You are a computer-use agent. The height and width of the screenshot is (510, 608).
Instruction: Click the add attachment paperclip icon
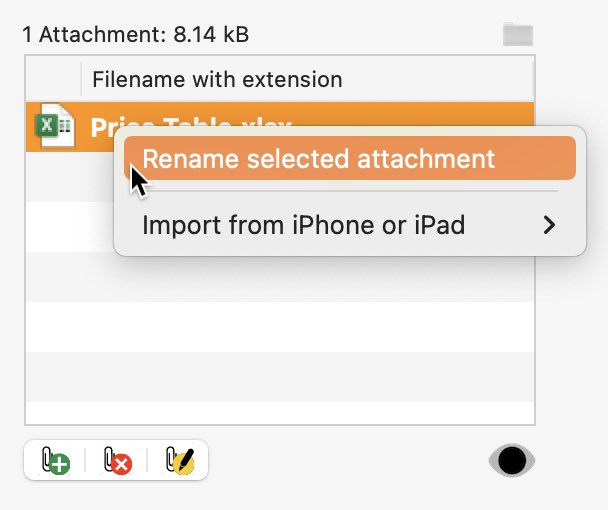[55, 460]
